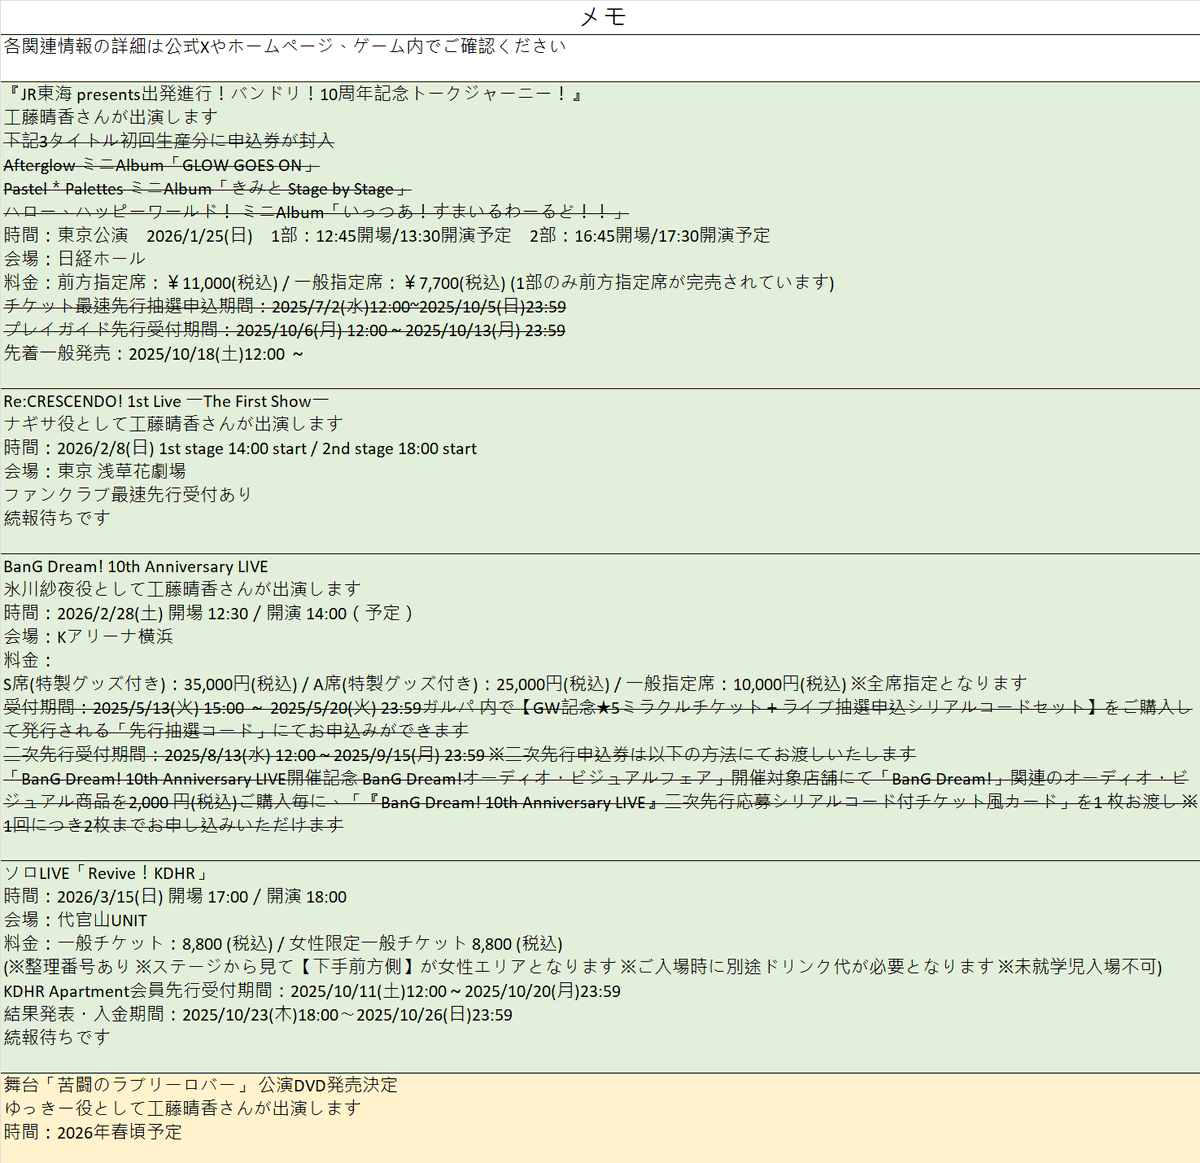Click the '(※整理番号あり' notes line
1200x1163 pixels.
(583, 967)
